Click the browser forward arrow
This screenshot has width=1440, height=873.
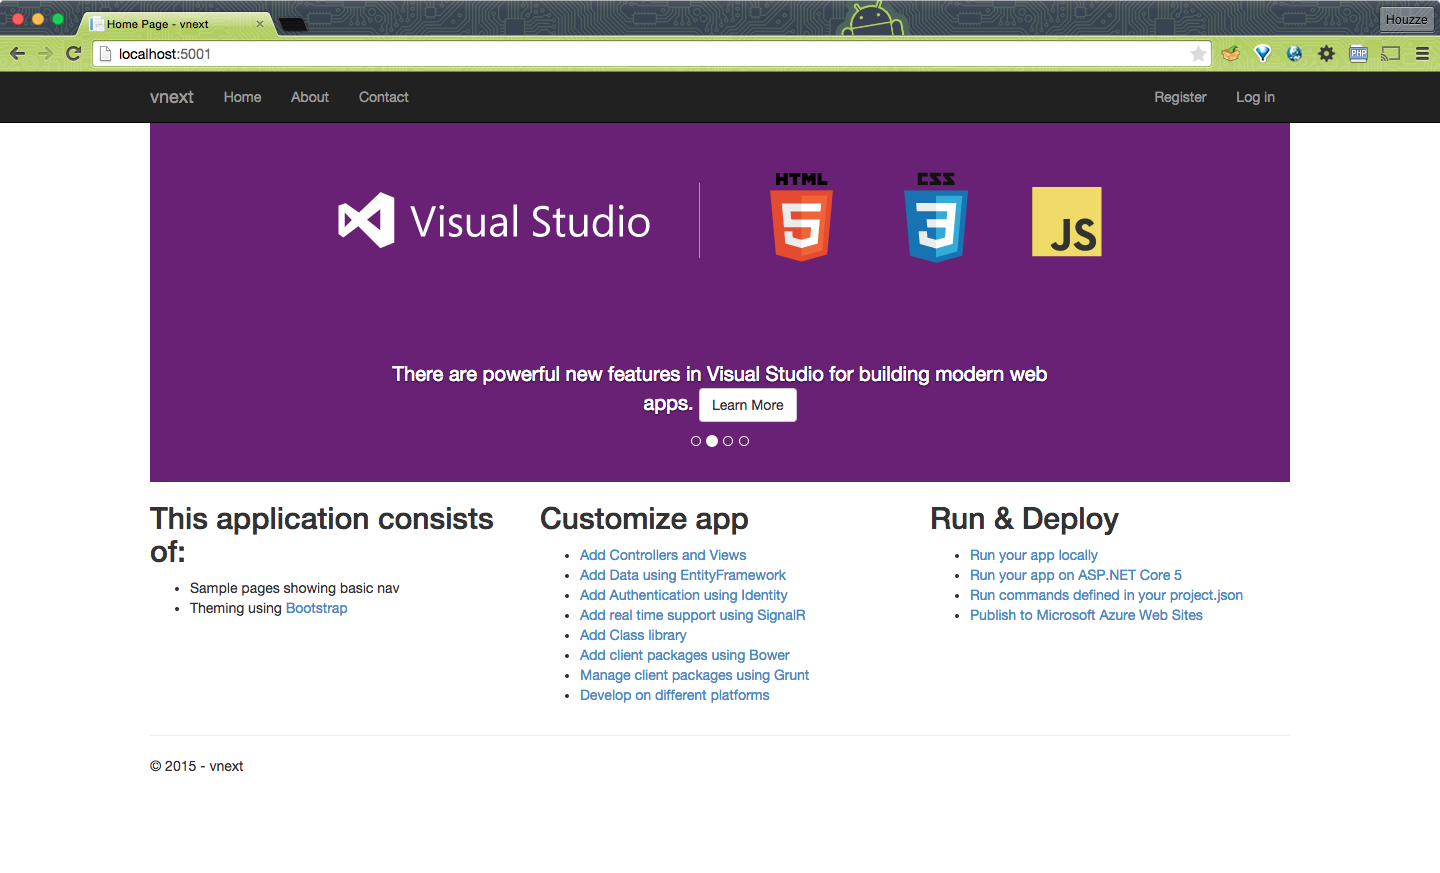pos(45,54)
